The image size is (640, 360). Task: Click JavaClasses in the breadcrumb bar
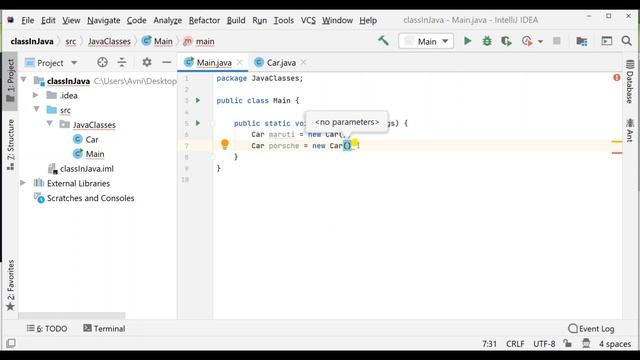109,41
